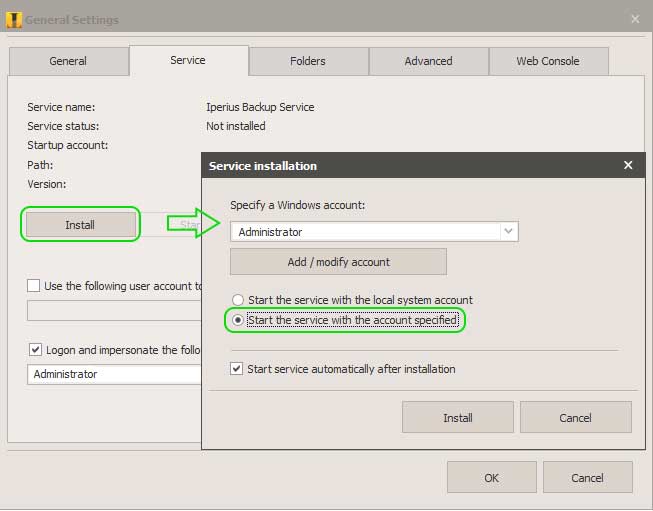This screenshot has height=511, width=653.
Task: Click the Iperius app icon in title bar
Action: [14, 20]
